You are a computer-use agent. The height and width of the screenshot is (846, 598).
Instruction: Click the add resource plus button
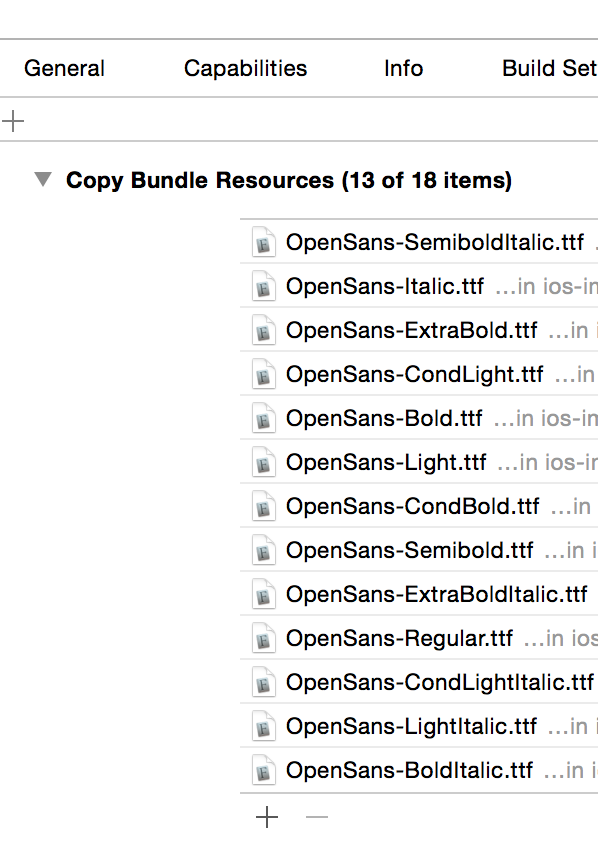pos(267,817)
